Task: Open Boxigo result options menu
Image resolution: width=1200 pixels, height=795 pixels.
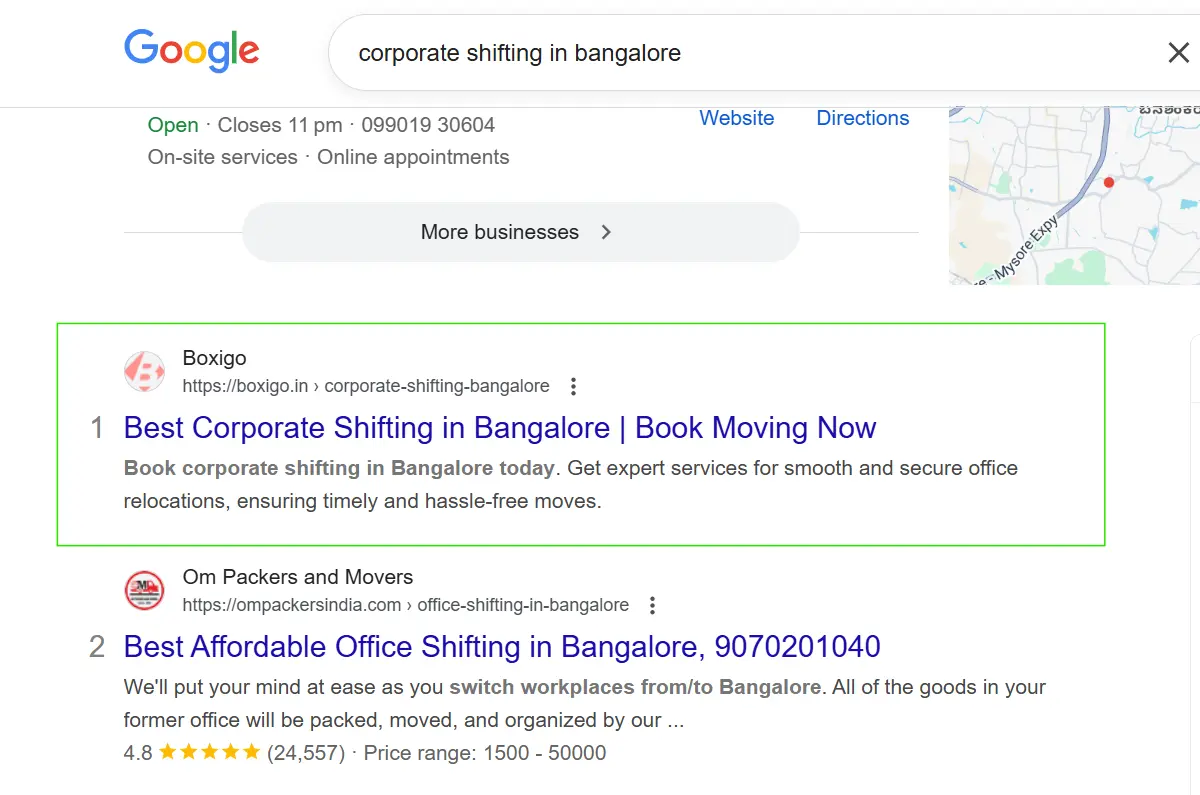Action: [x=573, y=386]
